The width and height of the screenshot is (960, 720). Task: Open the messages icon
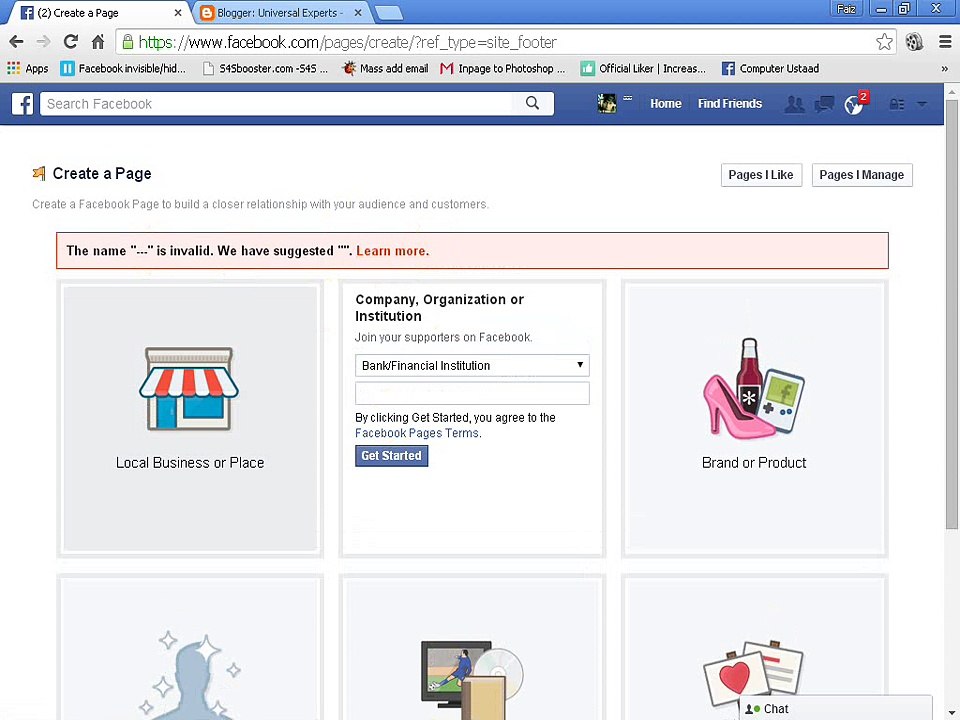[824, 104]
